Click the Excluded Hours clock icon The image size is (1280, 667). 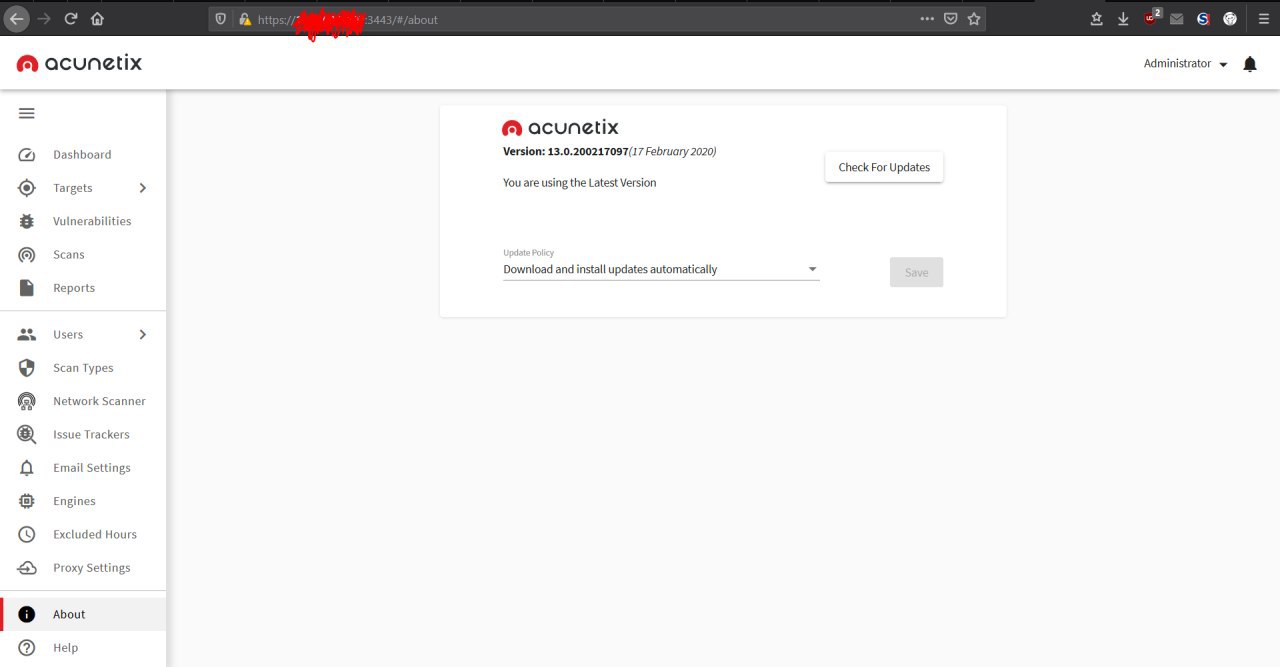[27, 535]
